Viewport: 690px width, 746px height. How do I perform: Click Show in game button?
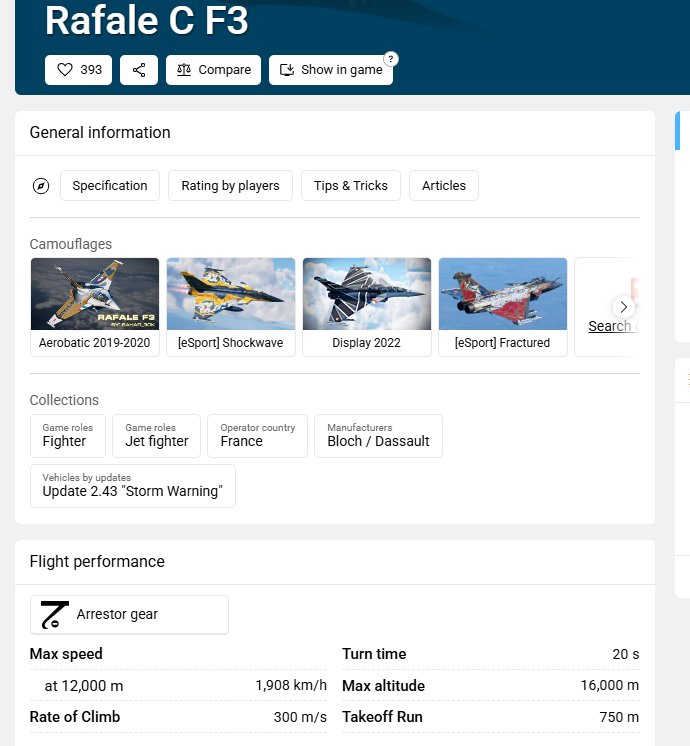pos(331,70)
